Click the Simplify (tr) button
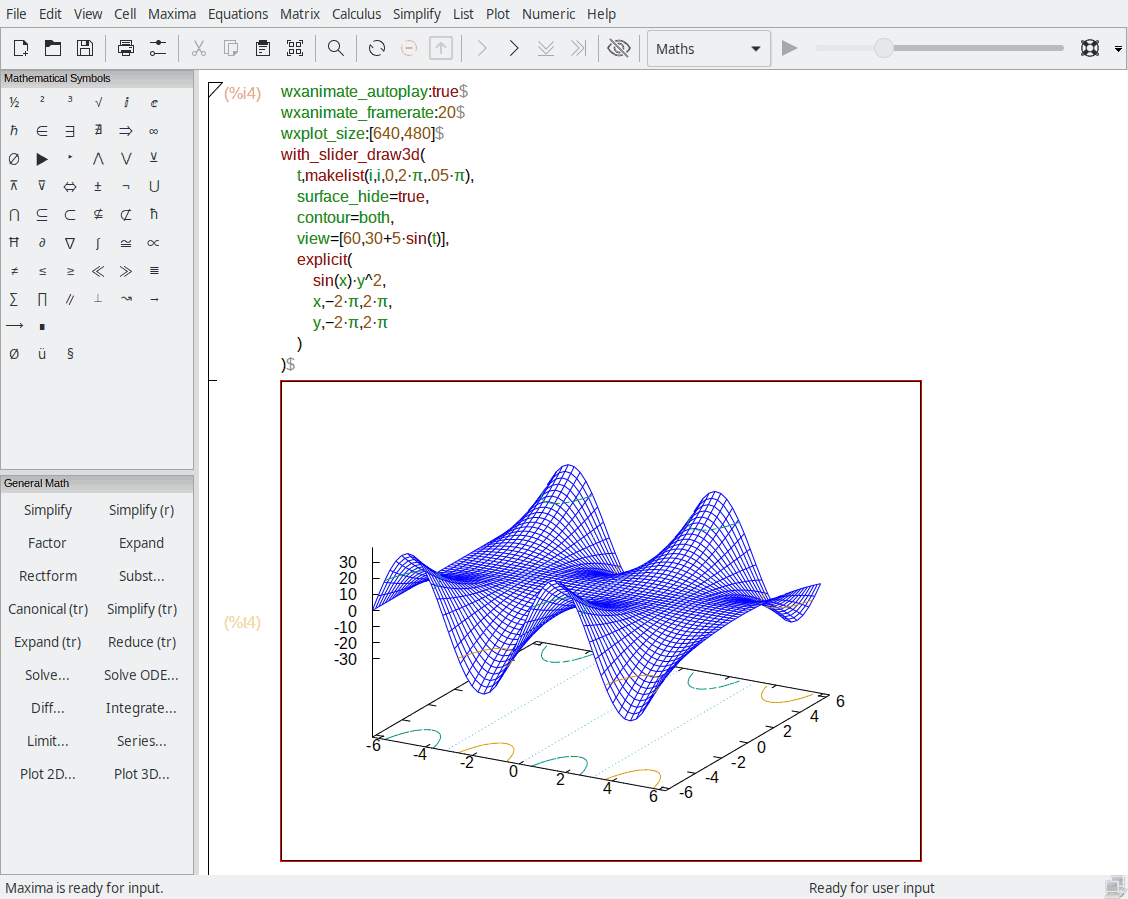 click(141, 609)
